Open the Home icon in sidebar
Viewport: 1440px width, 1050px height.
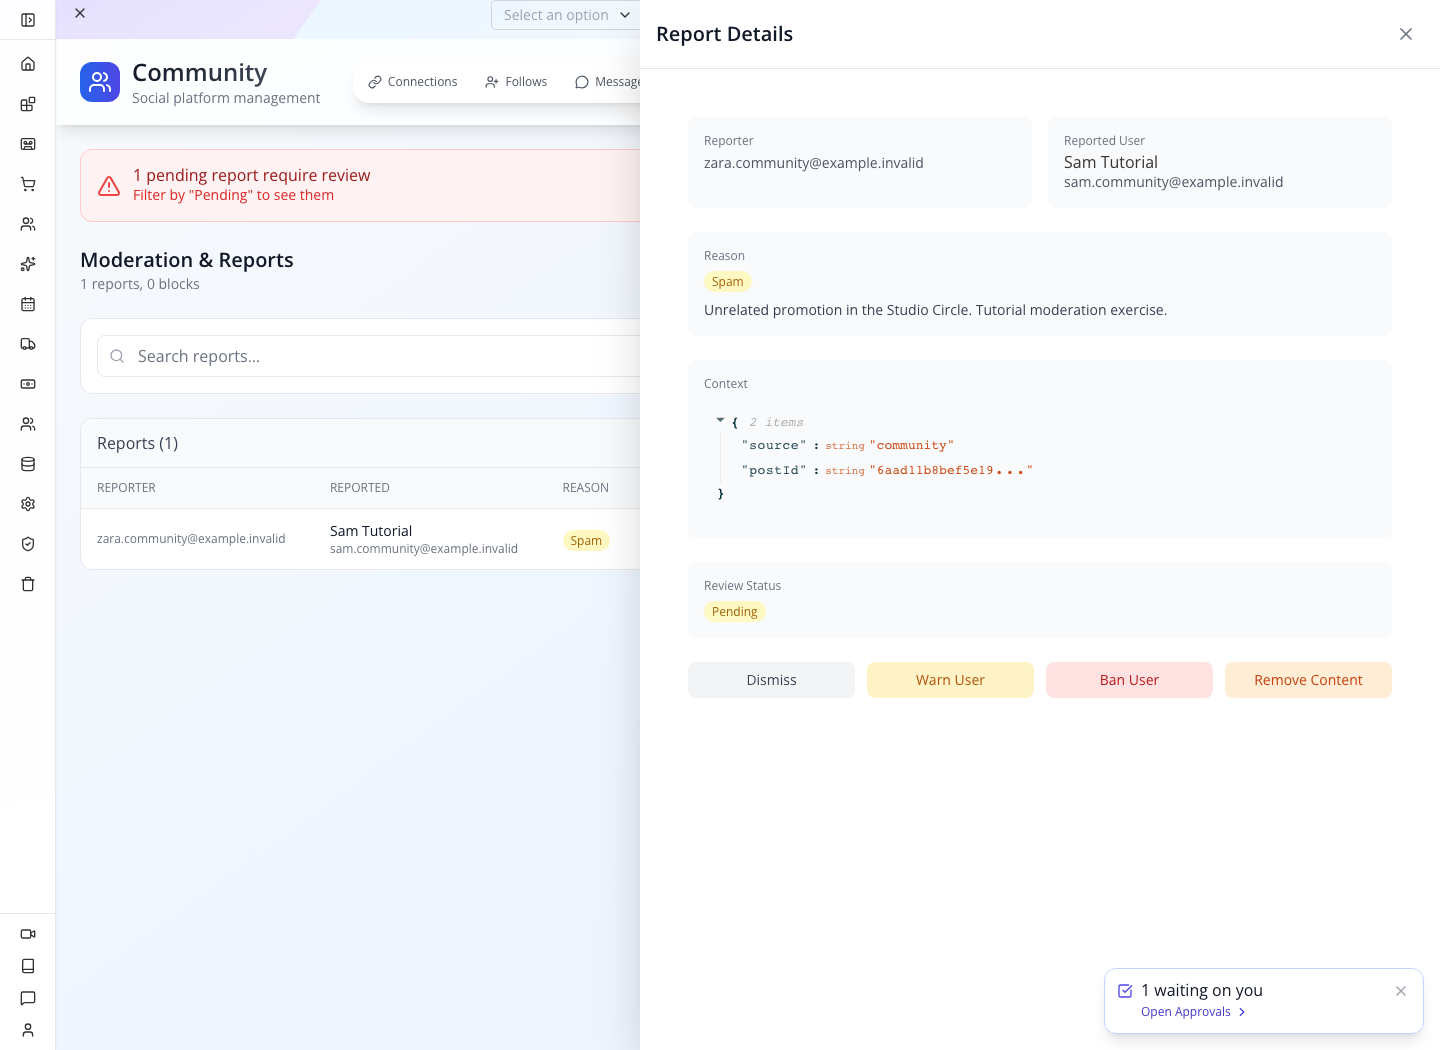(28, 64)
